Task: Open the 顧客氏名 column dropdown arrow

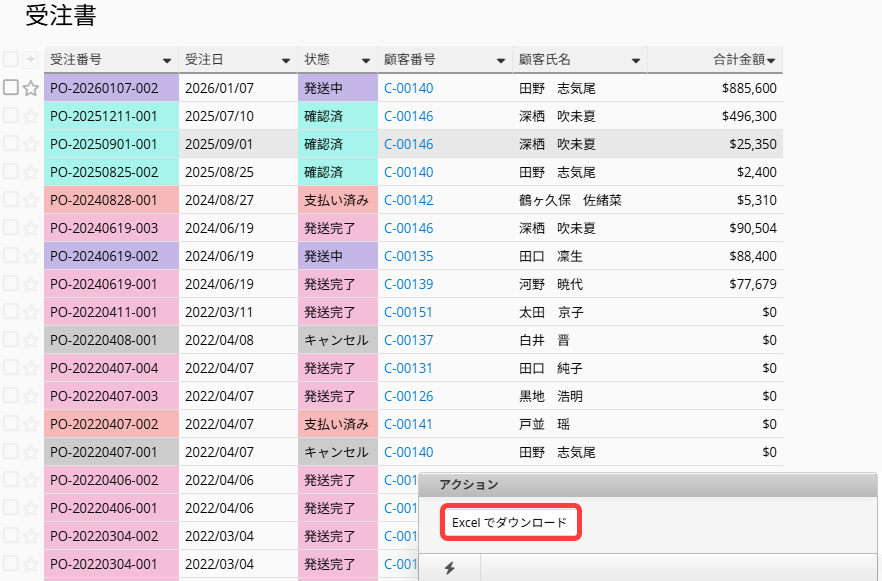Action: coord(635,61)
